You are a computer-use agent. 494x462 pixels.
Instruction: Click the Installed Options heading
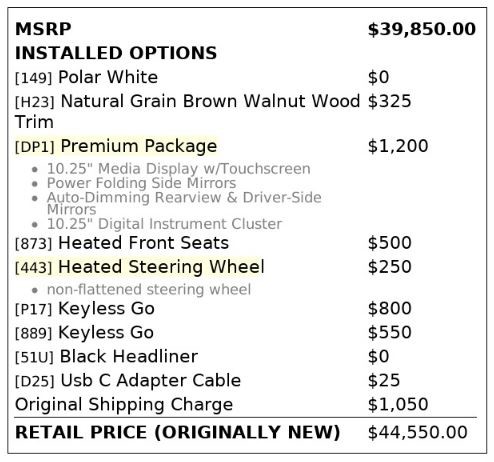click(116, 53)
